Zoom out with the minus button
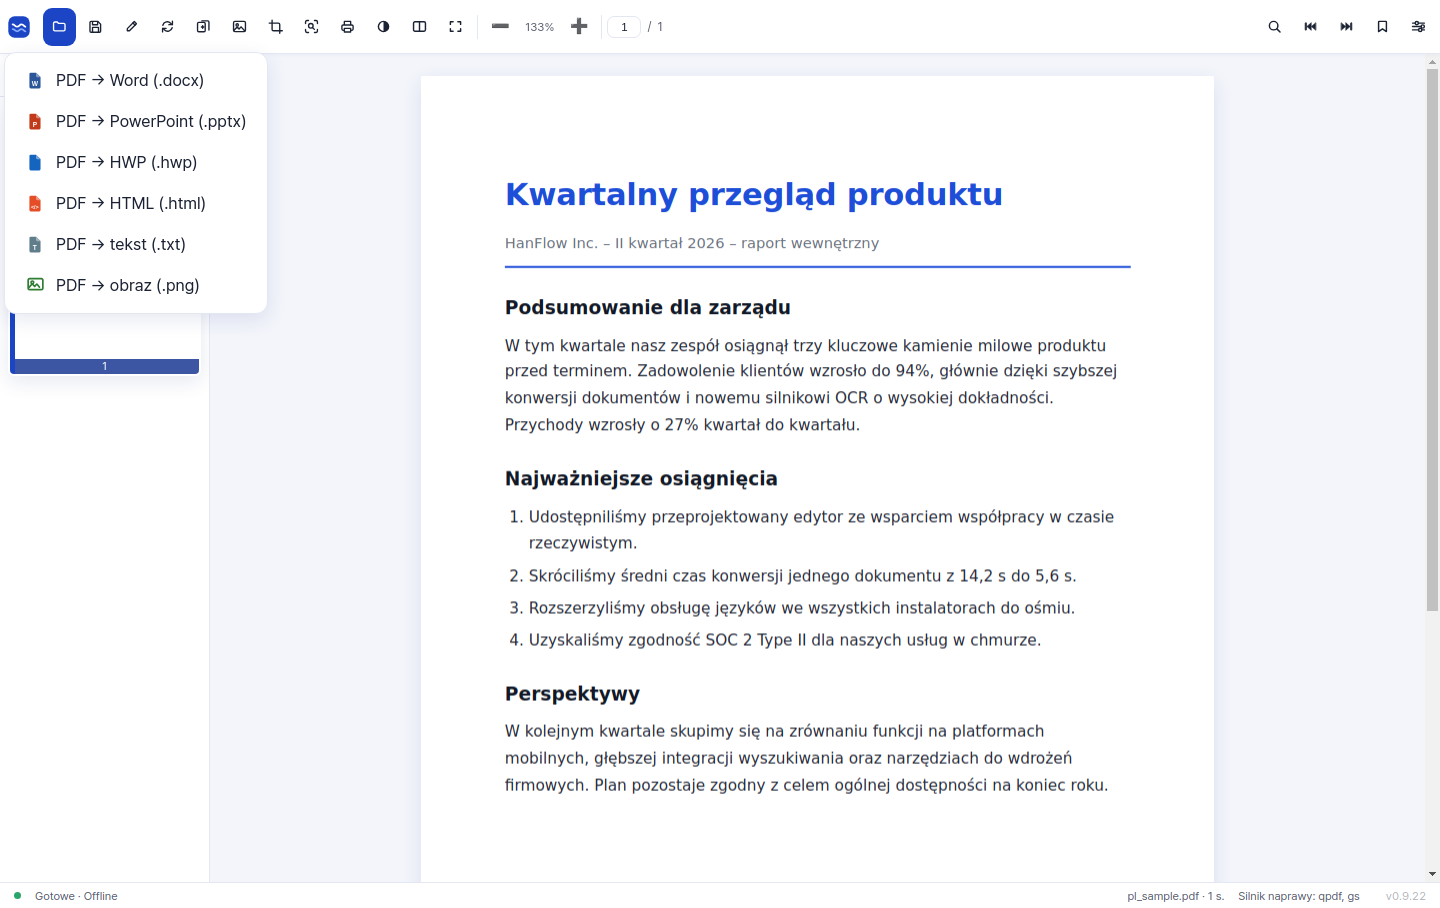The image size is (1440, 908). coord(500,27)
